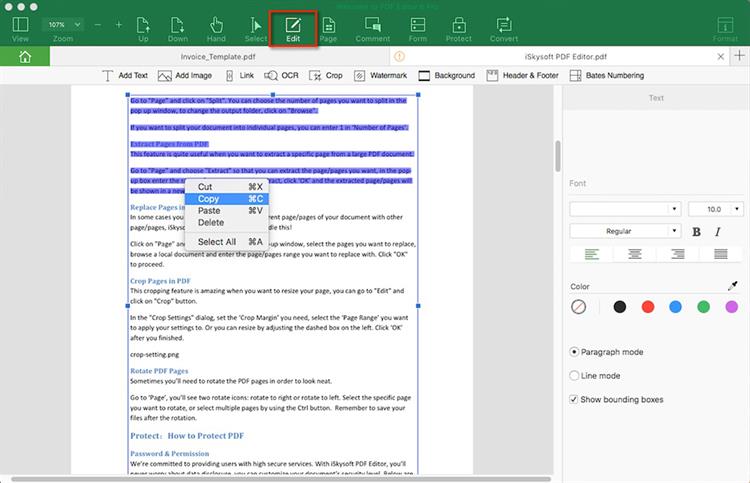750x483 pixels.
Task: Choose the Link tool
Action: pos(240,76)
